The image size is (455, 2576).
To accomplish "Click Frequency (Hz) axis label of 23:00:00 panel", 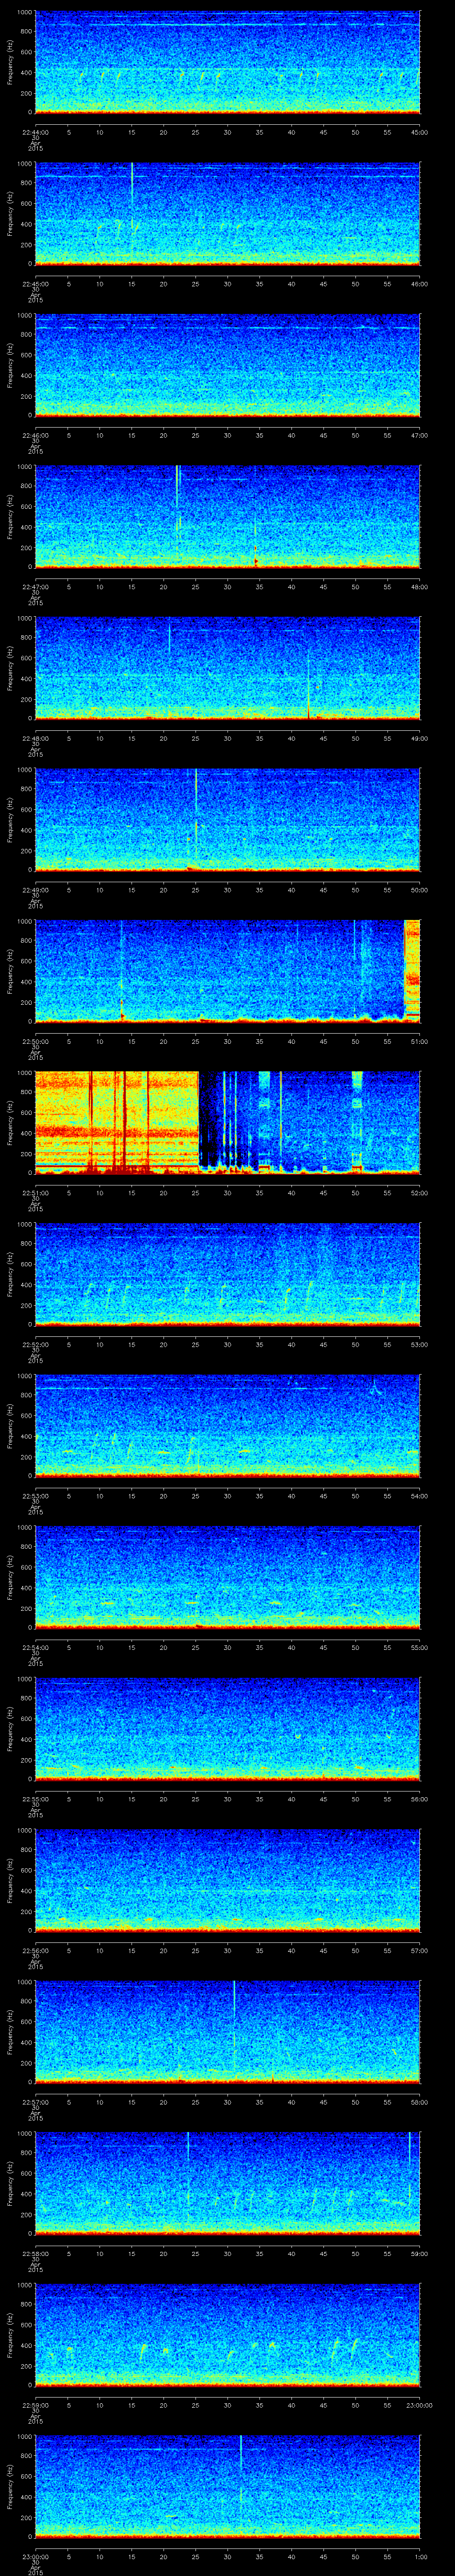I will point(10,2486).
